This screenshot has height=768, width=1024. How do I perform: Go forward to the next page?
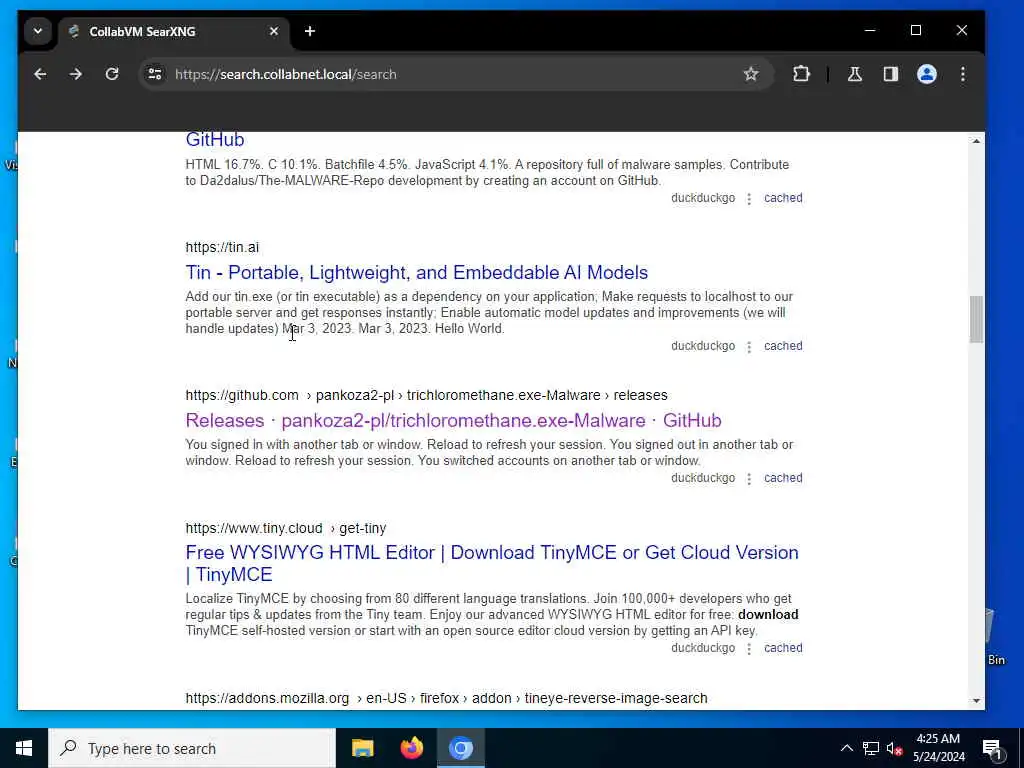(x=76, y=74)
